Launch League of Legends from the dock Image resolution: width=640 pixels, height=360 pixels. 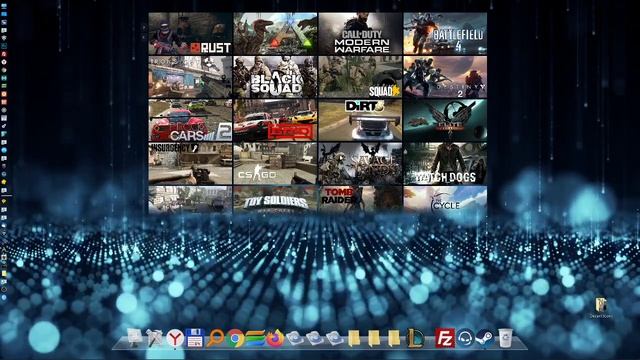point(416,338)
